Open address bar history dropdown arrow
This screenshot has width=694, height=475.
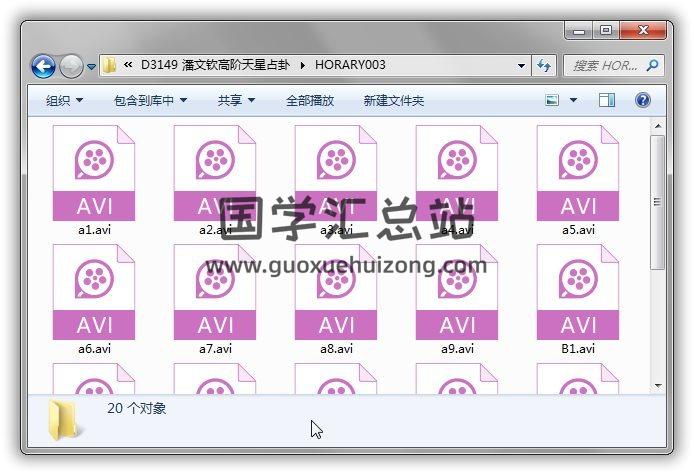point(521,66)
